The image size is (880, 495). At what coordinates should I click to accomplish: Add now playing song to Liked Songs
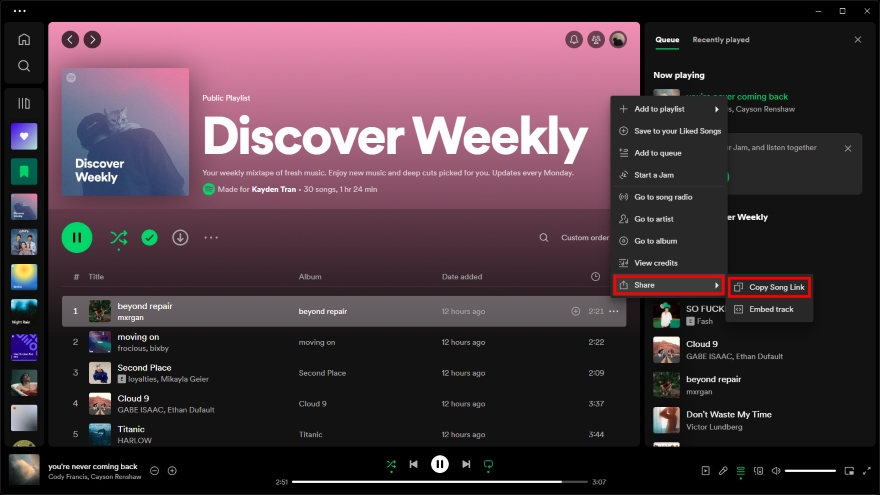pos(172,471)
